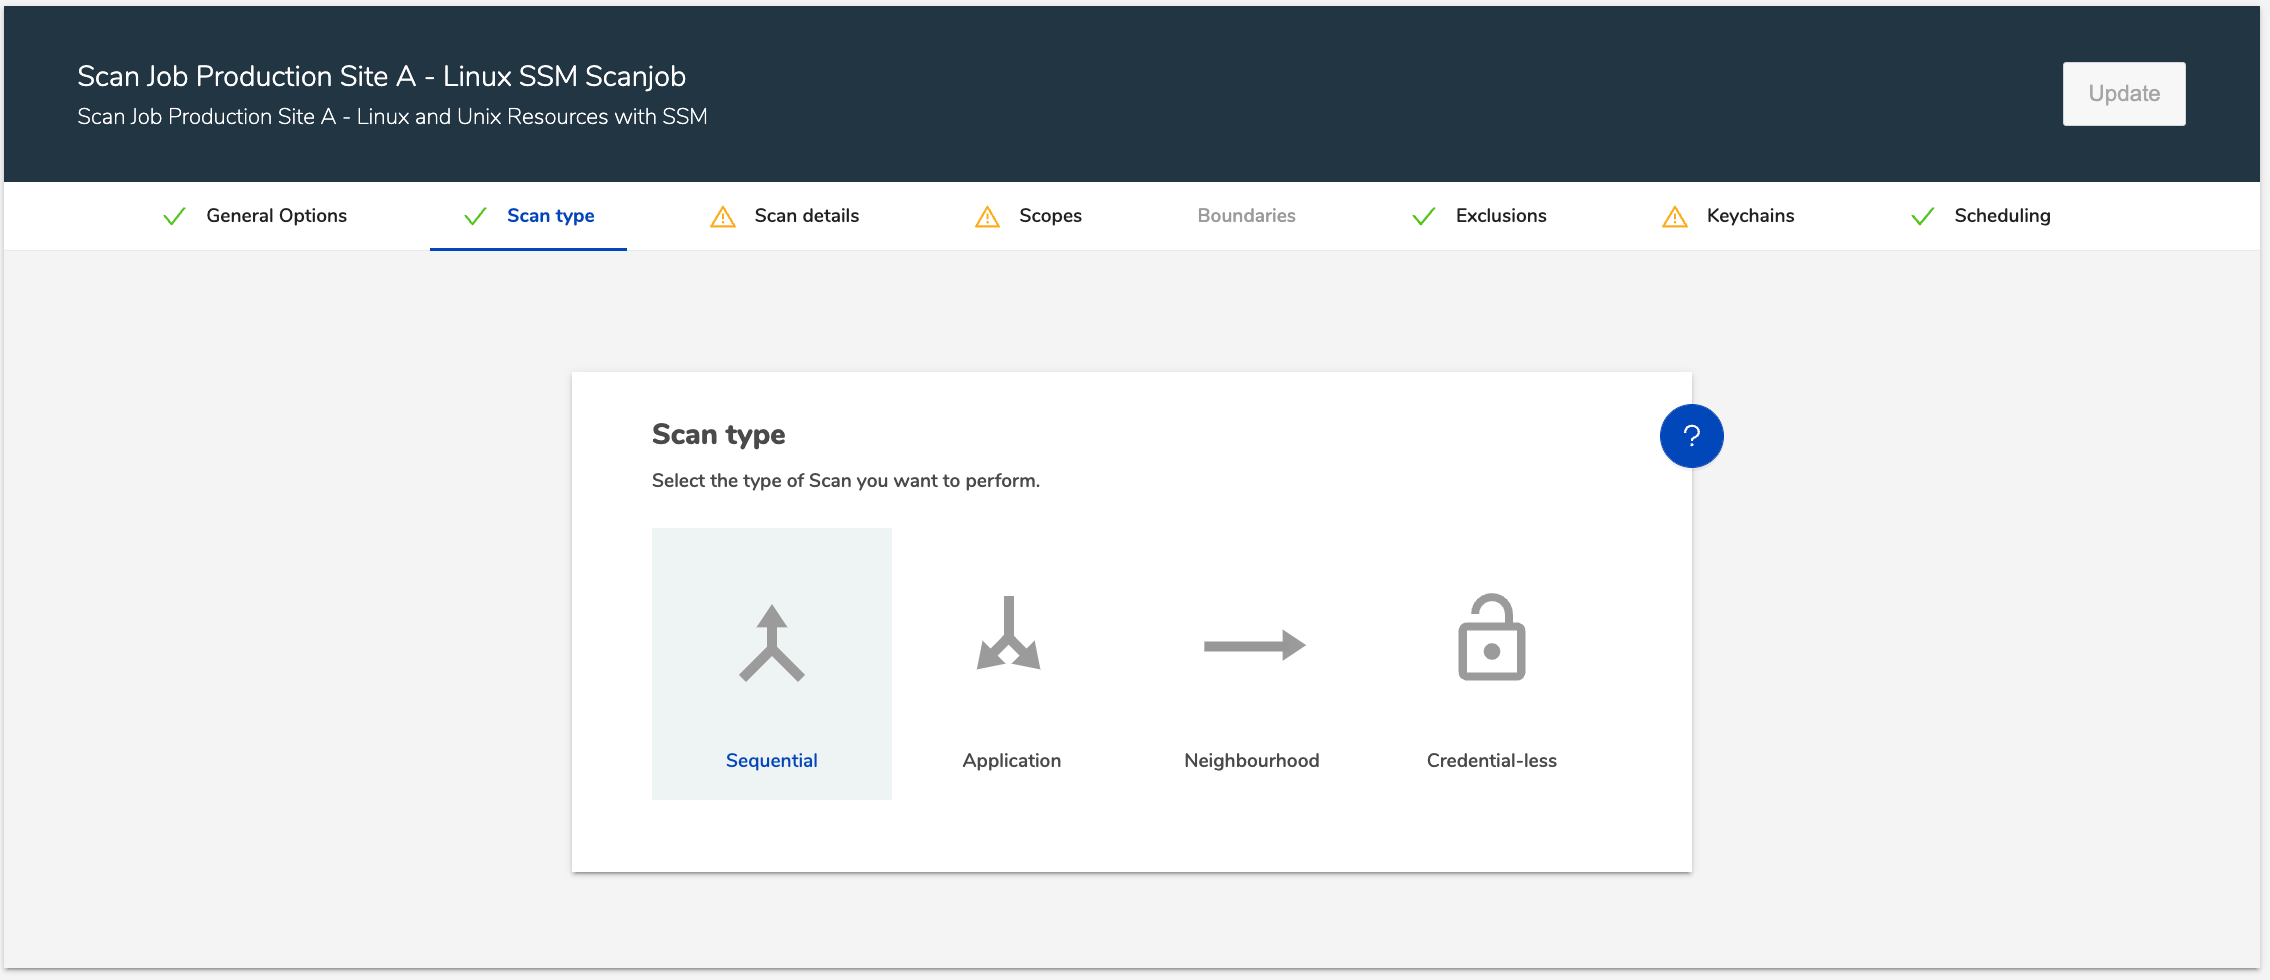Screen dimensions: 2270x980
Task: Click the Sequential label text
Action: coord(771,761)
